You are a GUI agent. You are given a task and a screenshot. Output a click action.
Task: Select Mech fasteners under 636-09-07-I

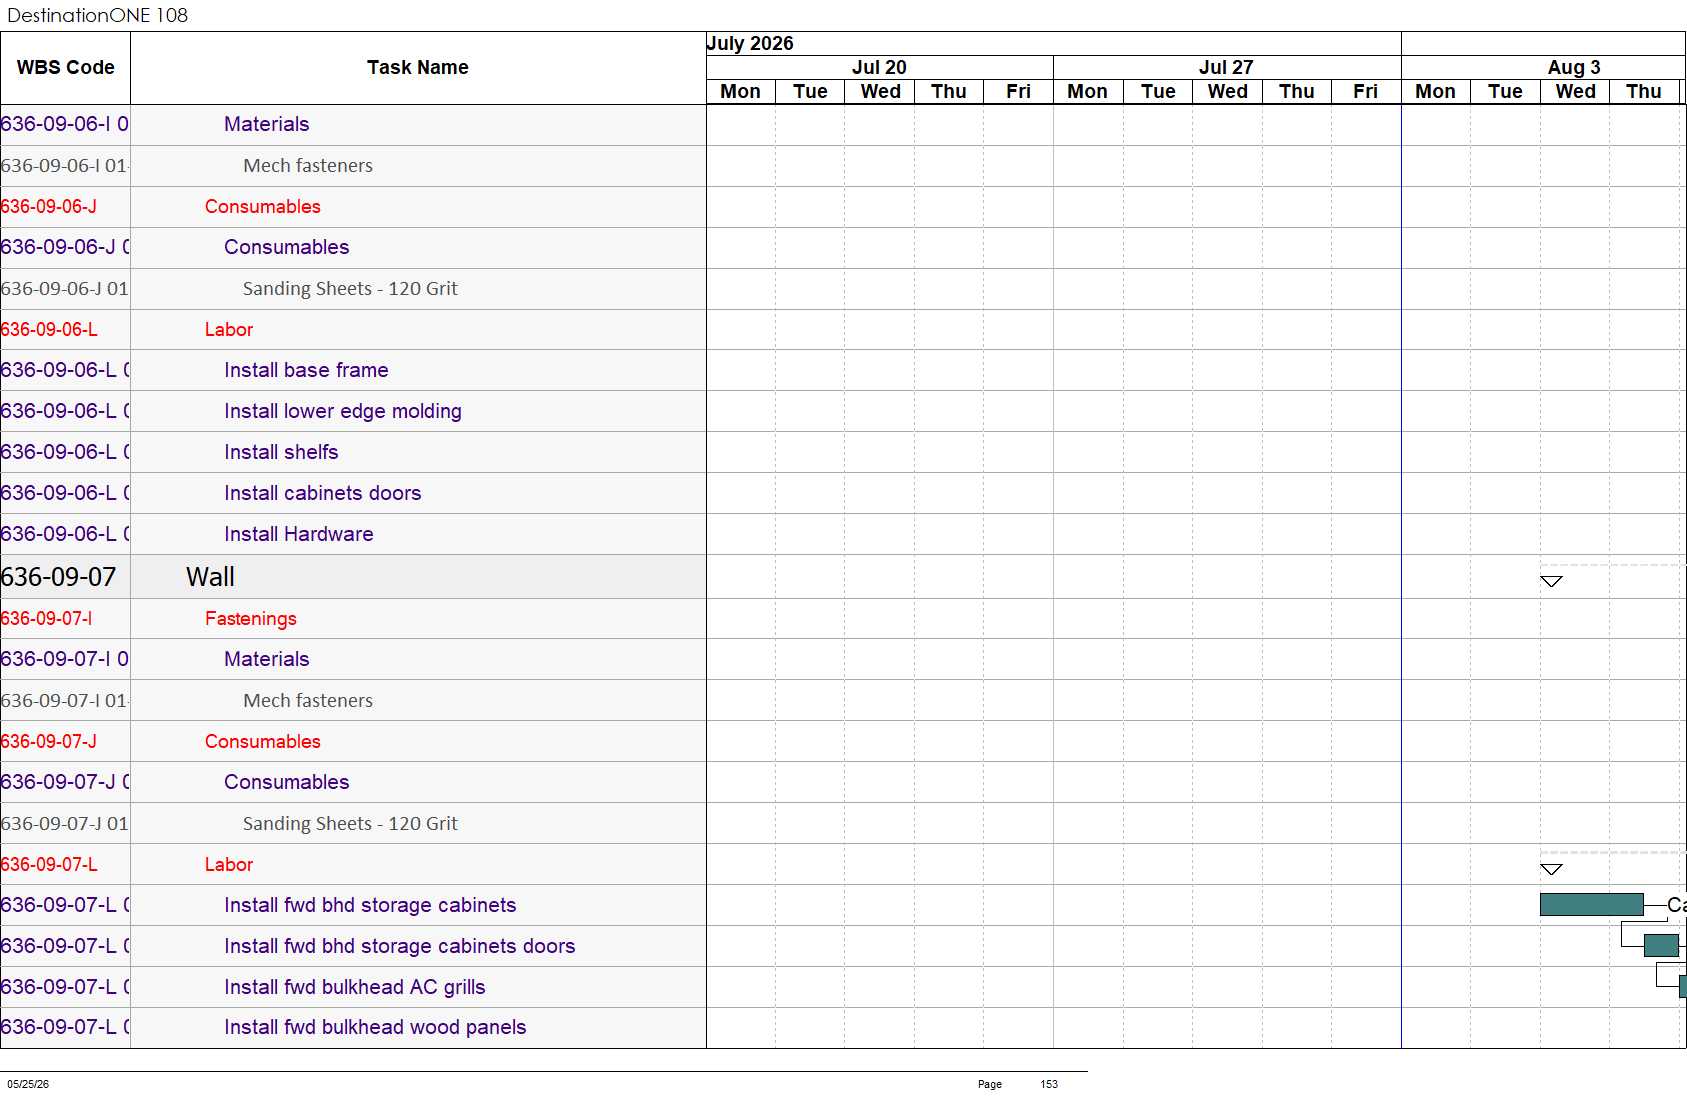coord(353,701)
